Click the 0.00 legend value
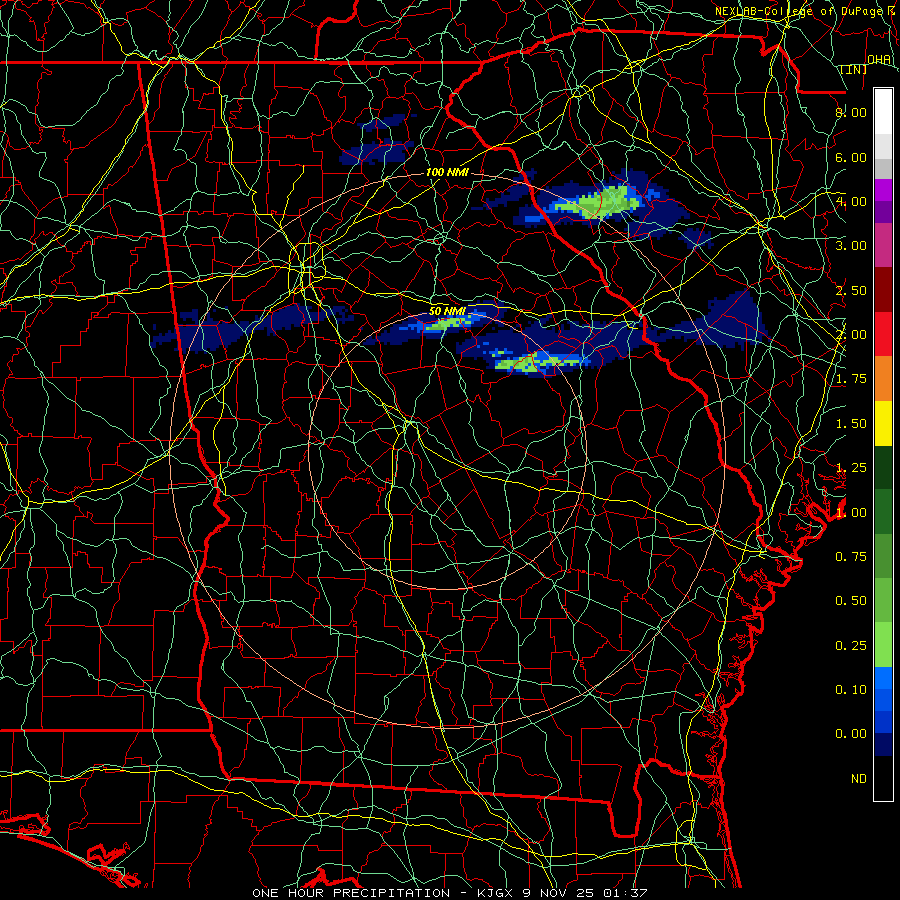The image size is (900, 900). [x=851, y=734]
